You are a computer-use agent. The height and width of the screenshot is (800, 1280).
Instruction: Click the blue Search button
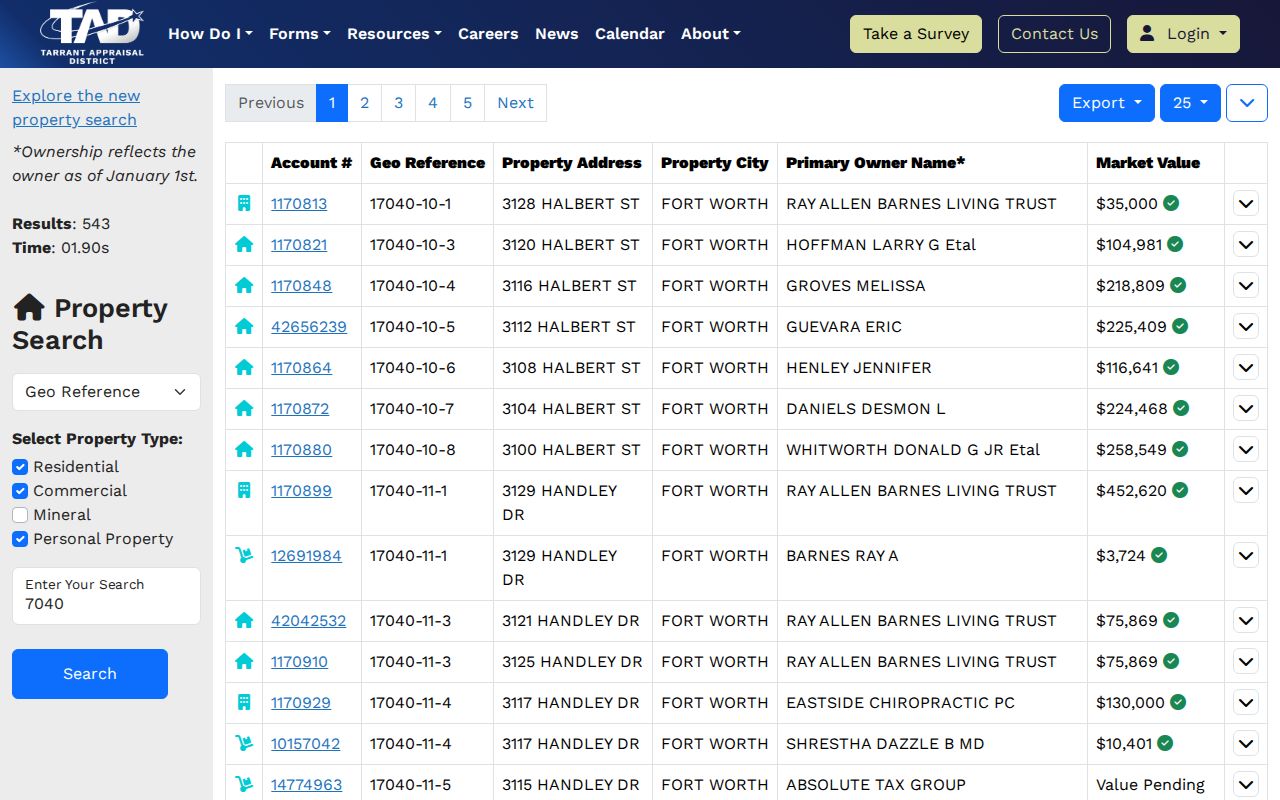[x=90, y=674]
